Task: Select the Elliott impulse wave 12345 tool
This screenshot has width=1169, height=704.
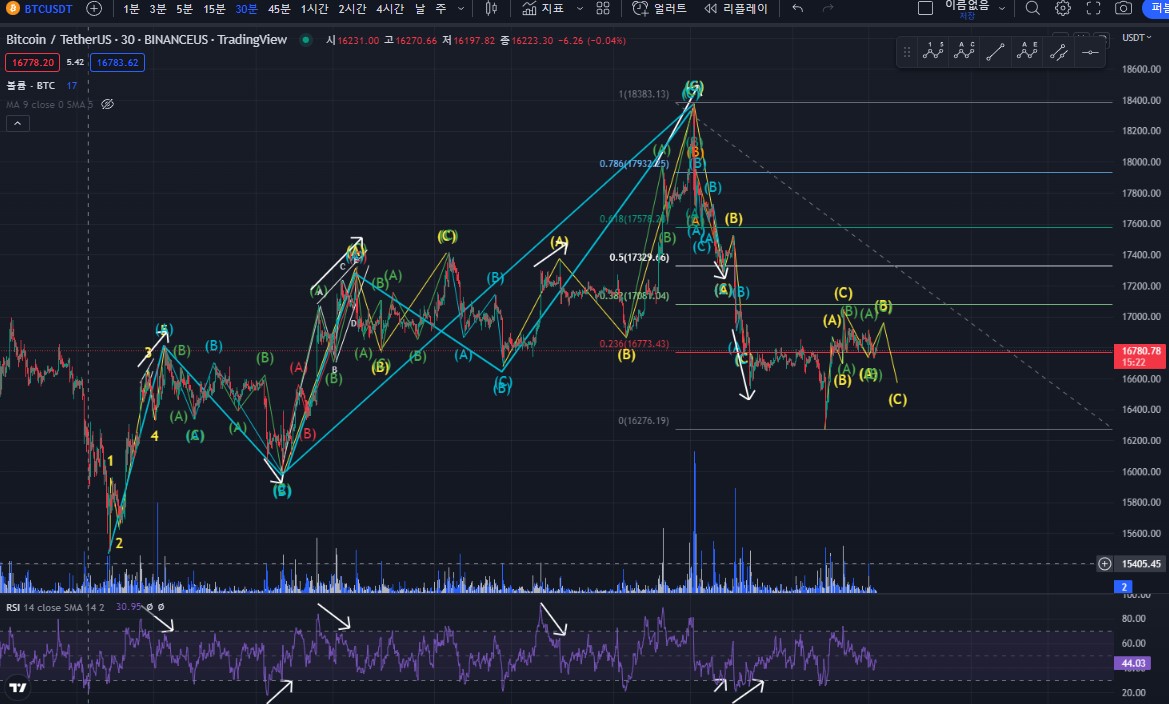Action: [x=933, y=51]
